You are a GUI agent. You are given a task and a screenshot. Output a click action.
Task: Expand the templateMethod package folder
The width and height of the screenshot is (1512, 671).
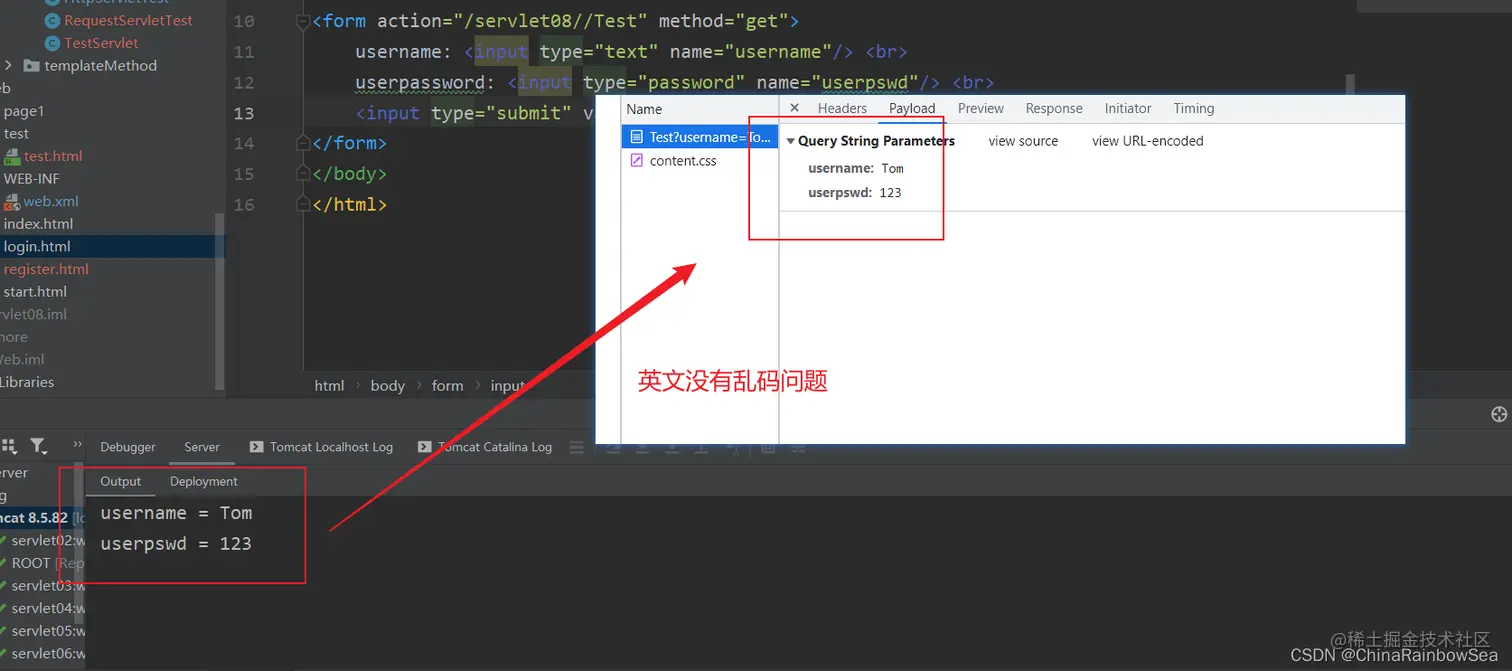[x=8, y=65]
